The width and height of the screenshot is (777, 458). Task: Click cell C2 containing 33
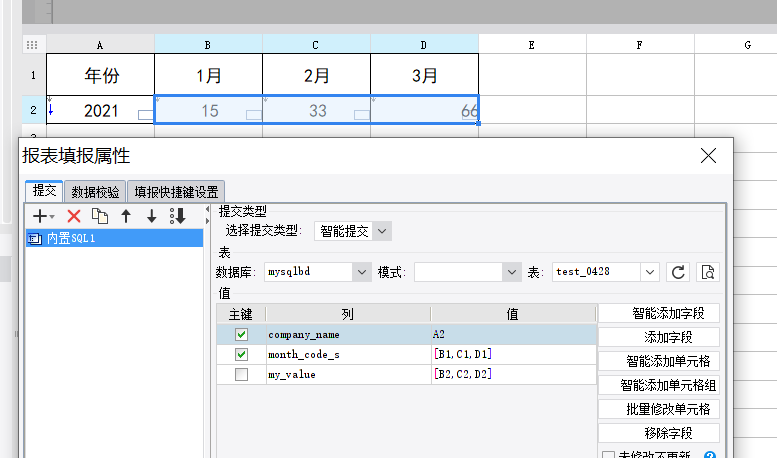316,110
